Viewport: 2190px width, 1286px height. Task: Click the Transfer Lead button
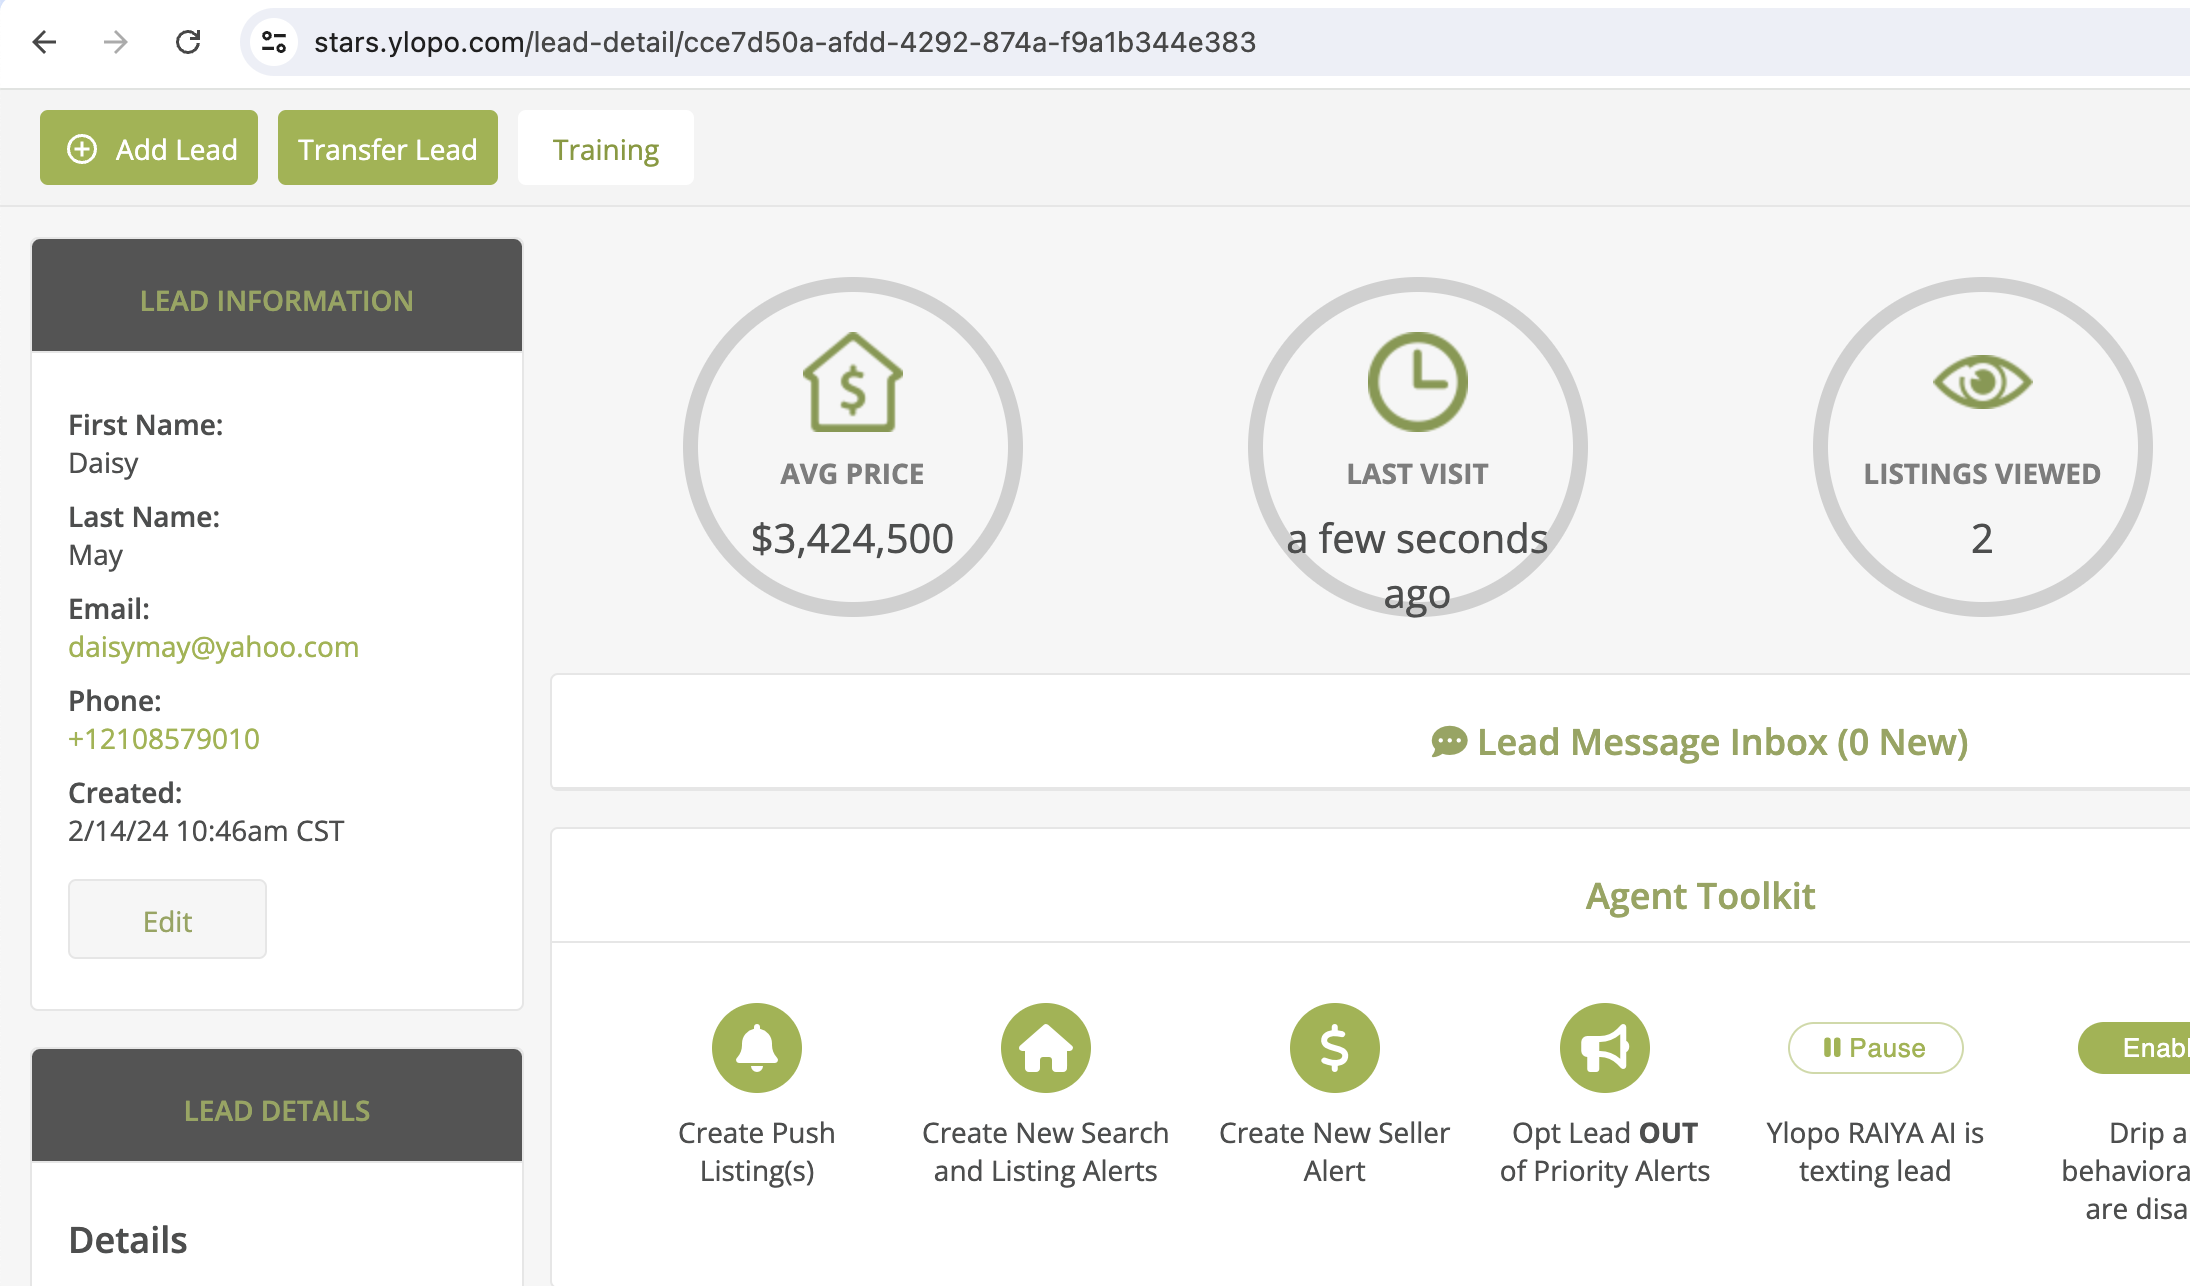[x=387, y=149]
